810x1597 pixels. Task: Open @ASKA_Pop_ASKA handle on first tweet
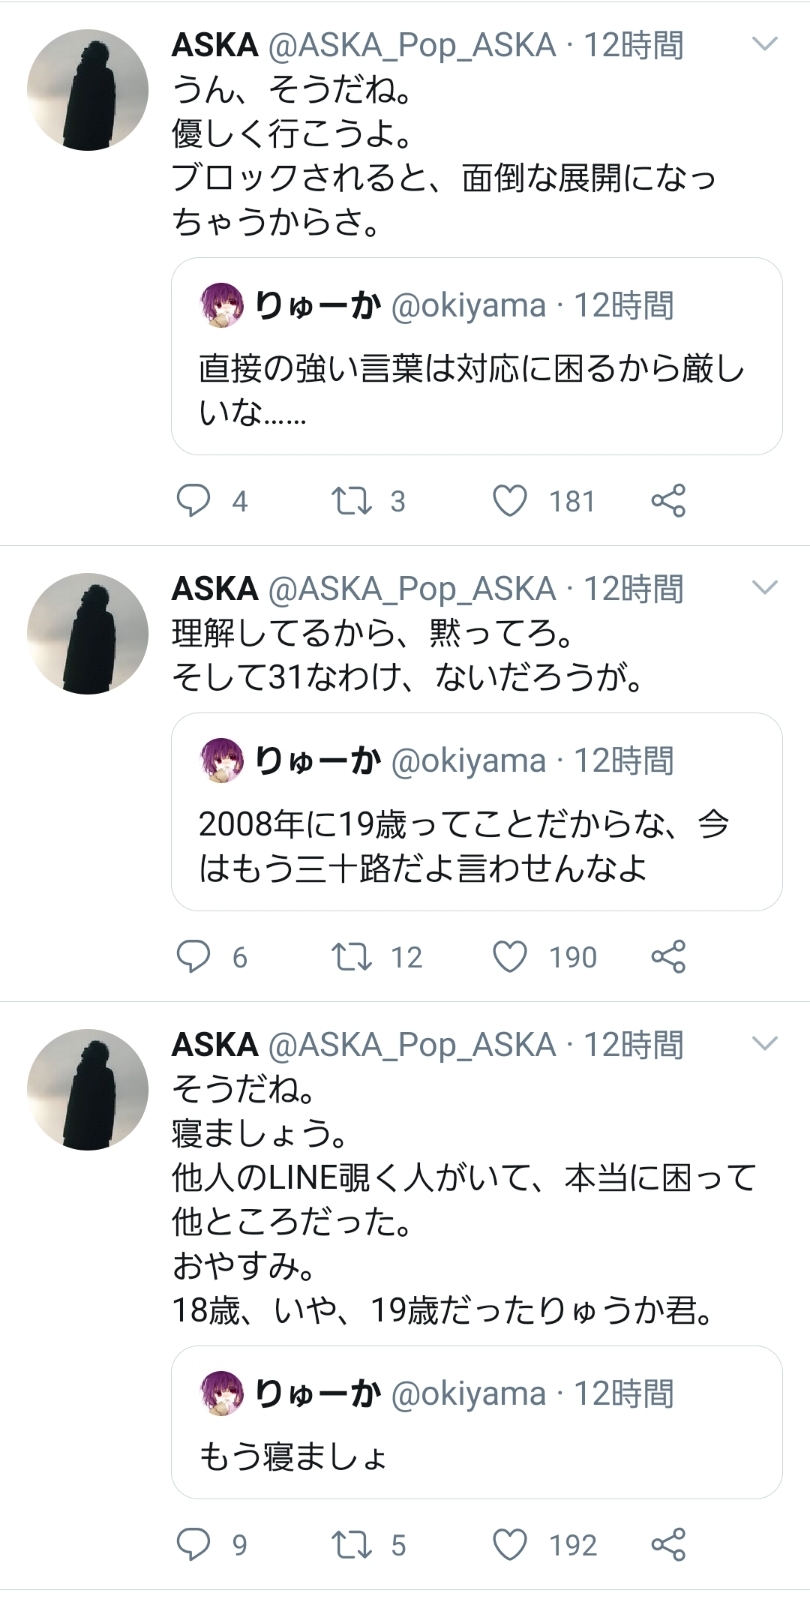pos(411,45)
